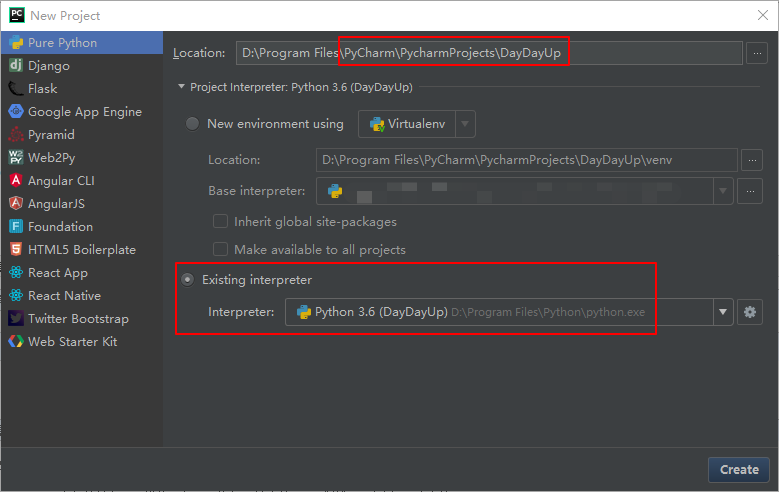
Task: Click the PyCharm logo in title bar
Action: (17, 15)
